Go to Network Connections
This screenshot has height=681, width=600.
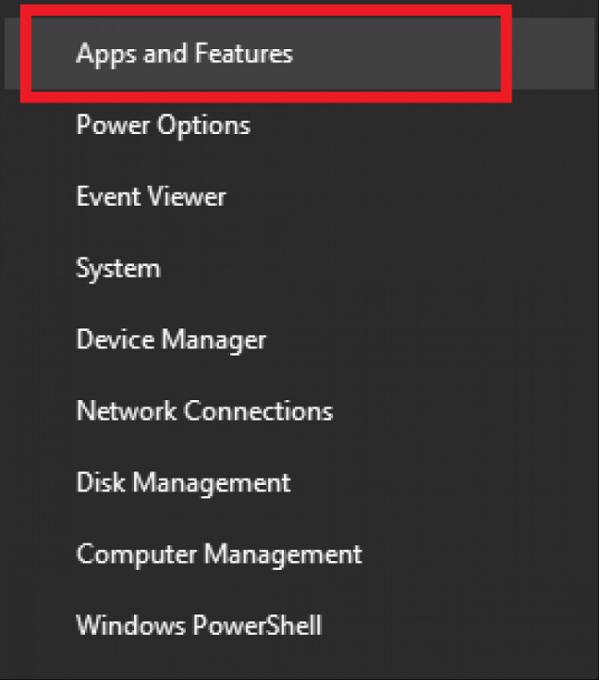coord(204,411)
